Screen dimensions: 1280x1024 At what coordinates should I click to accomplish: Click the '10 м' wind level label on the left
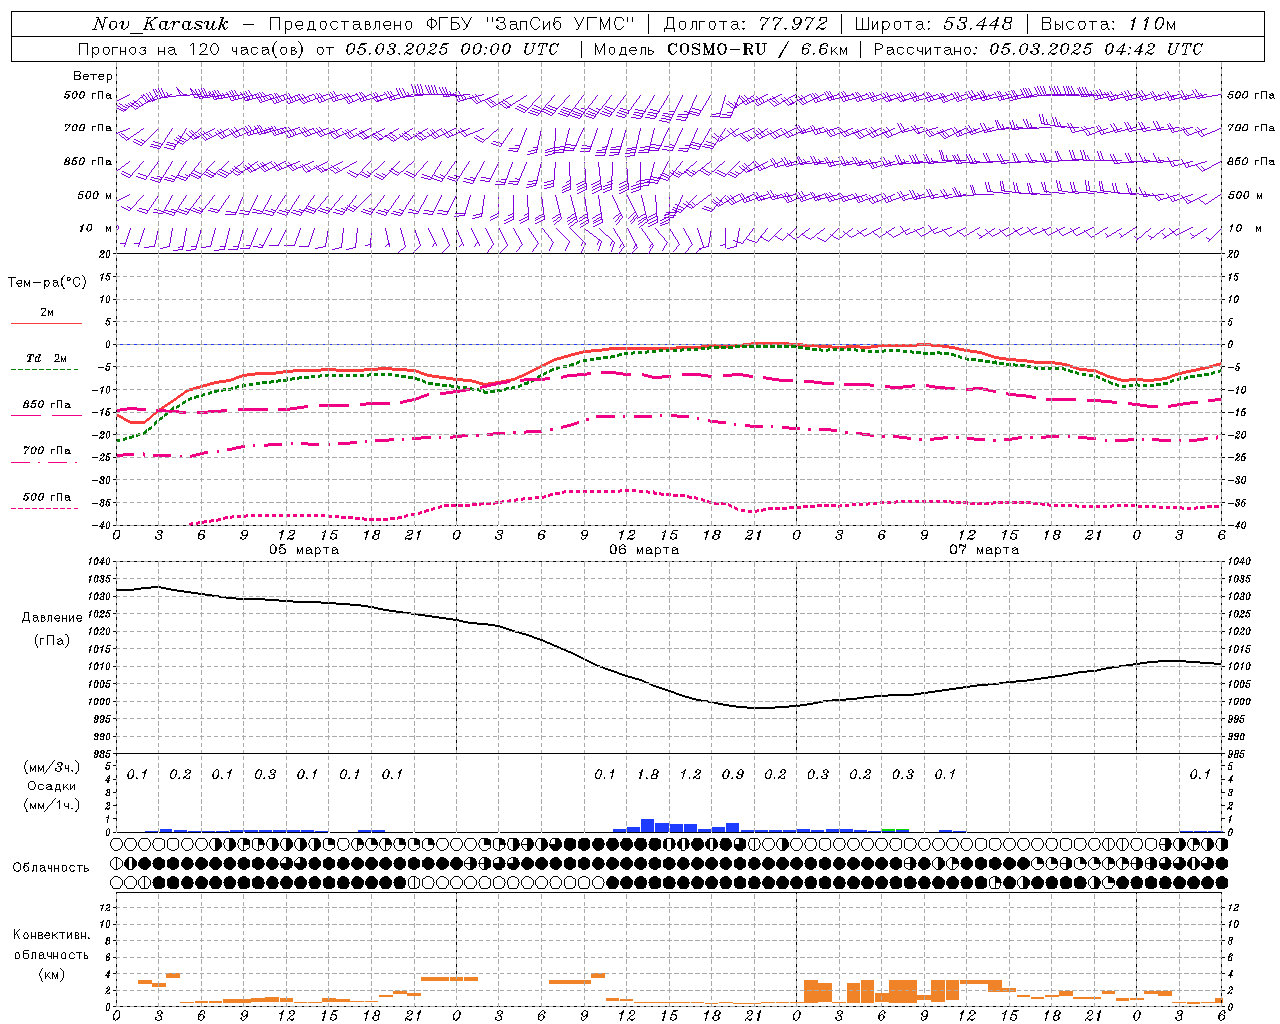pos(95,229)
